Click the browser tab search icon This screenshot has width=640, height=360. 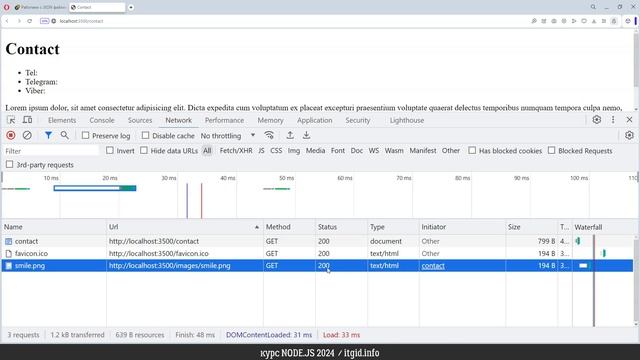[x=593, y=7]
